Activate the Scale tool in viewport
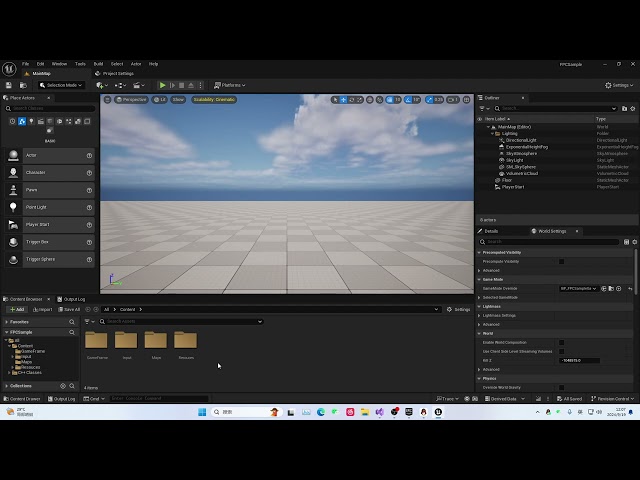This screenshot has height=480, width=640. (360, 100)
